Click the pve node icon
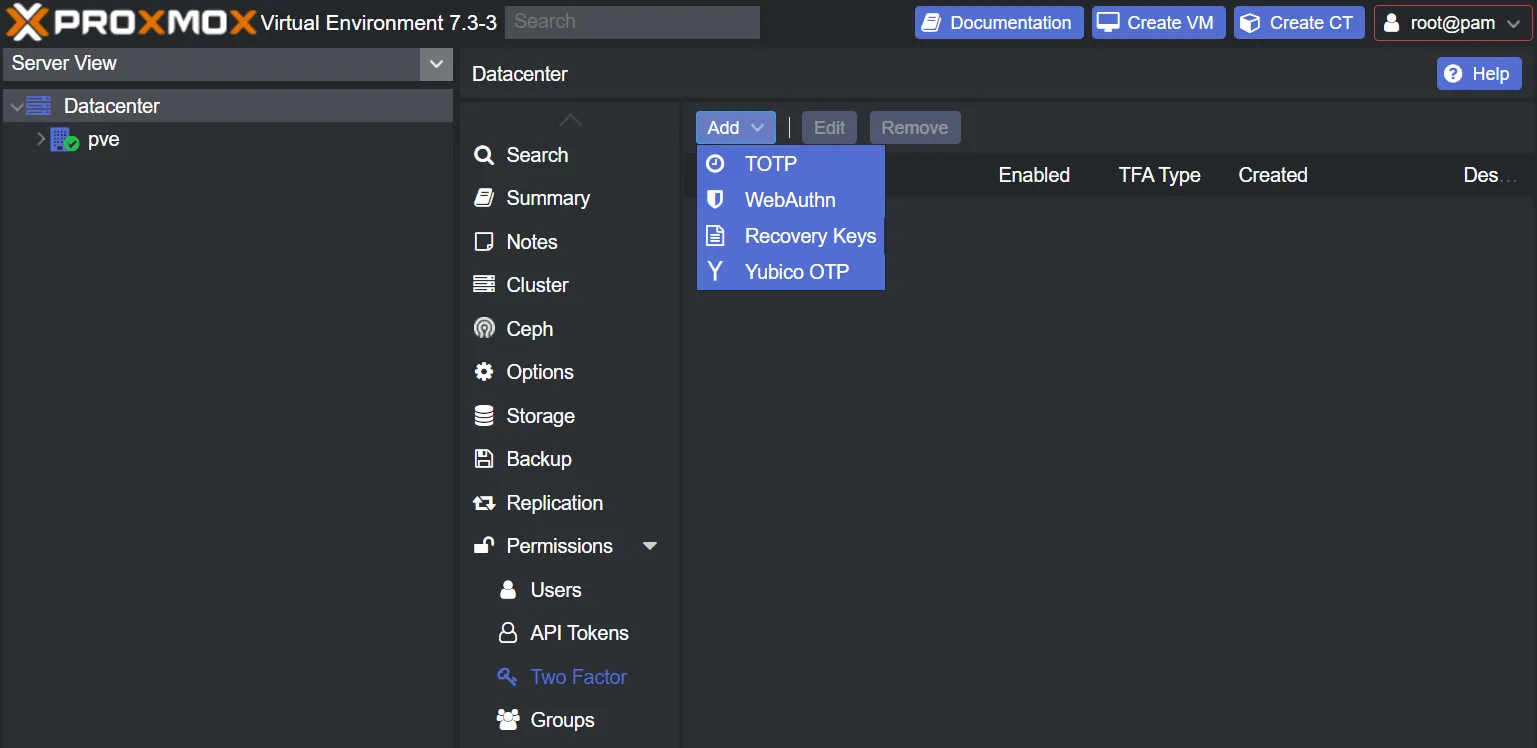This screenshot has height=748, width=1537. click(65, 140)
